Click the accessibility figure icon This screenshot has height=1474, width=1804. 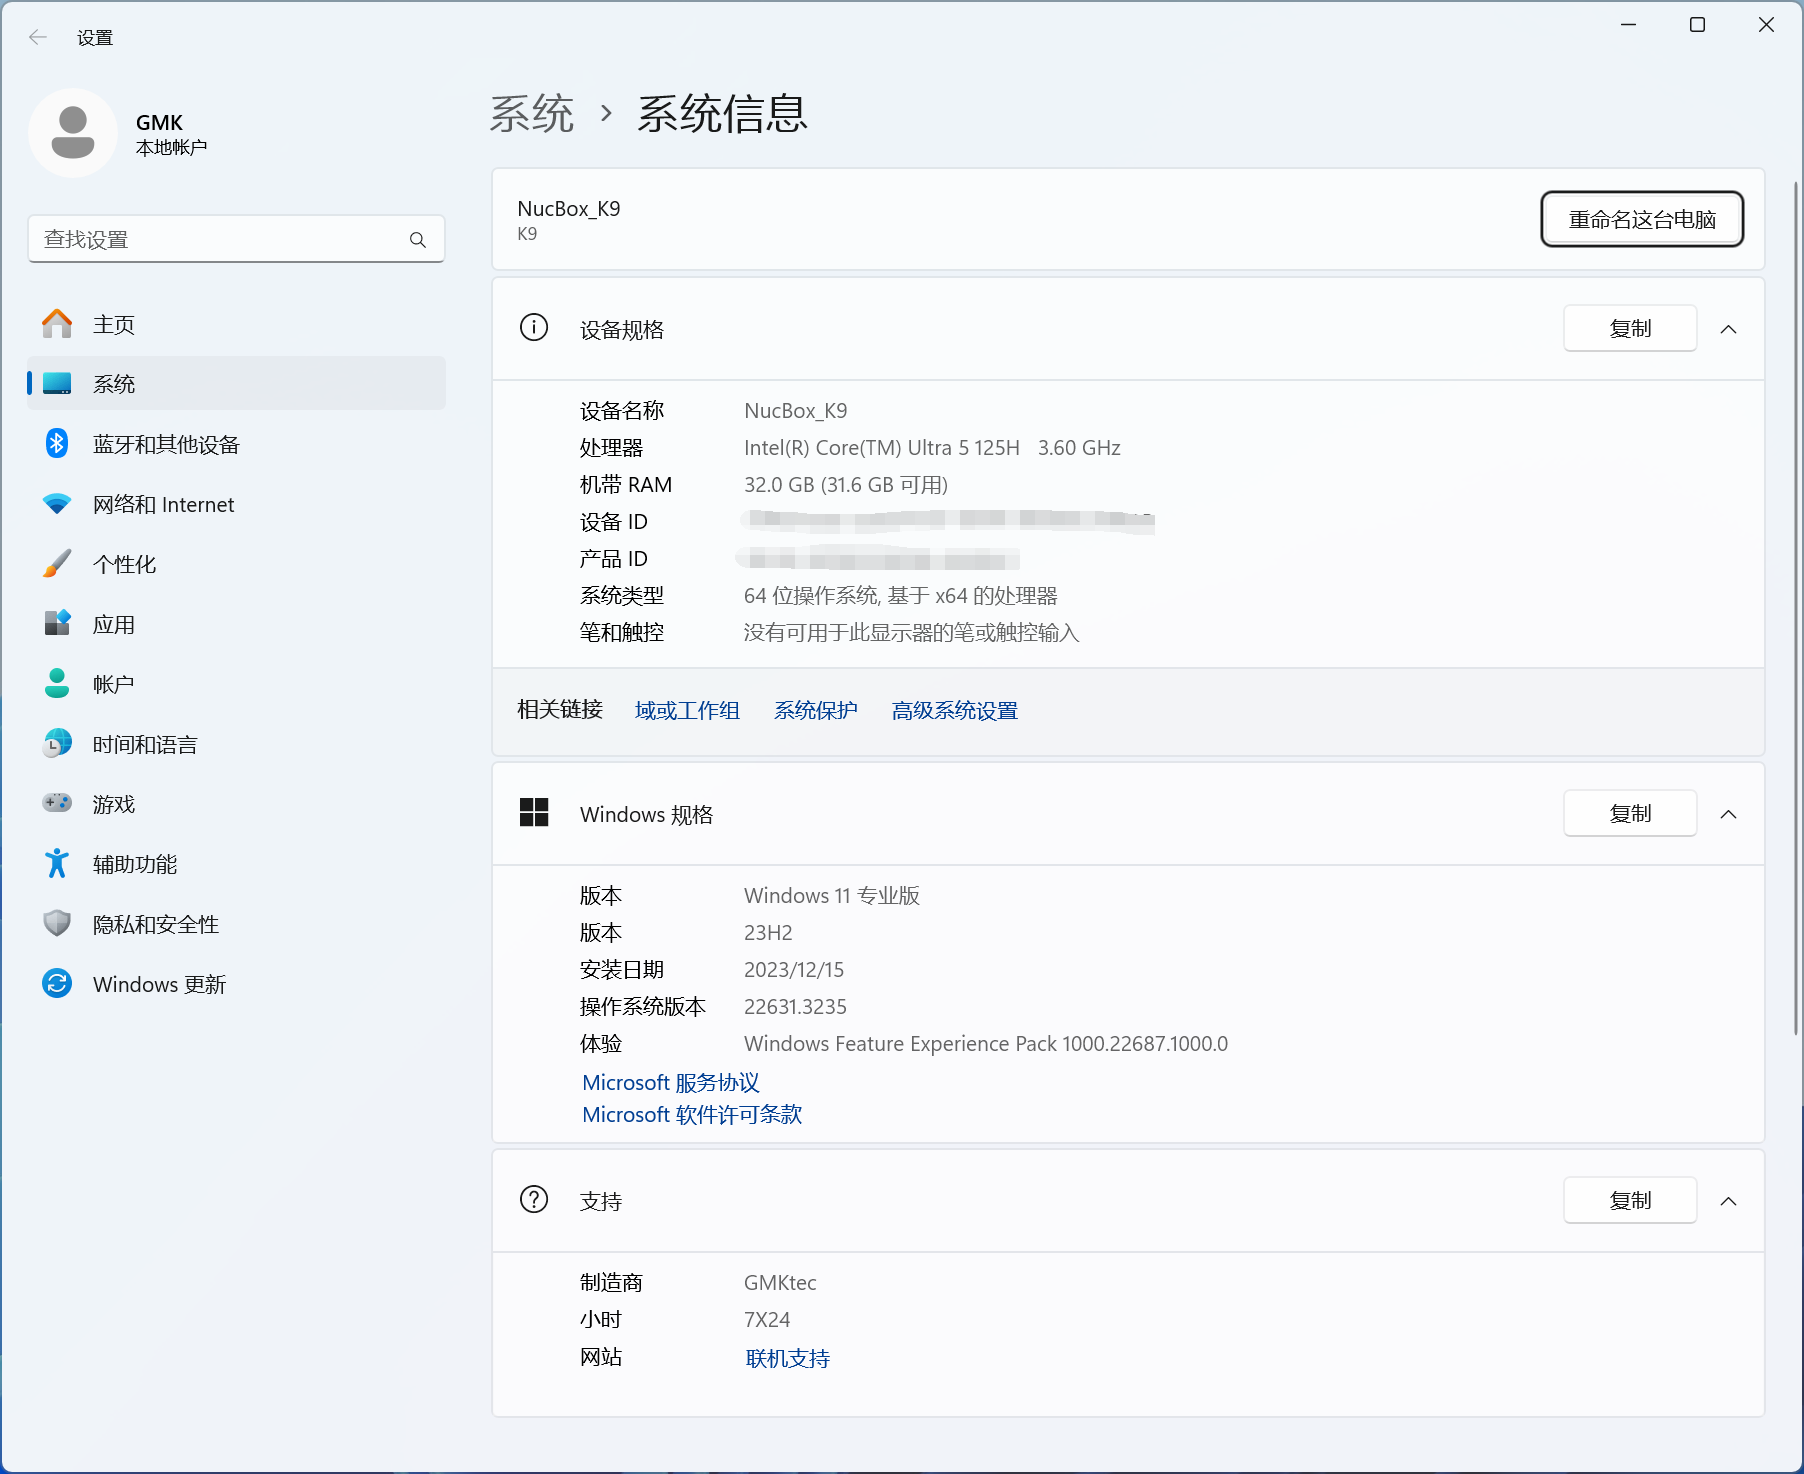[x=57, y=863]
